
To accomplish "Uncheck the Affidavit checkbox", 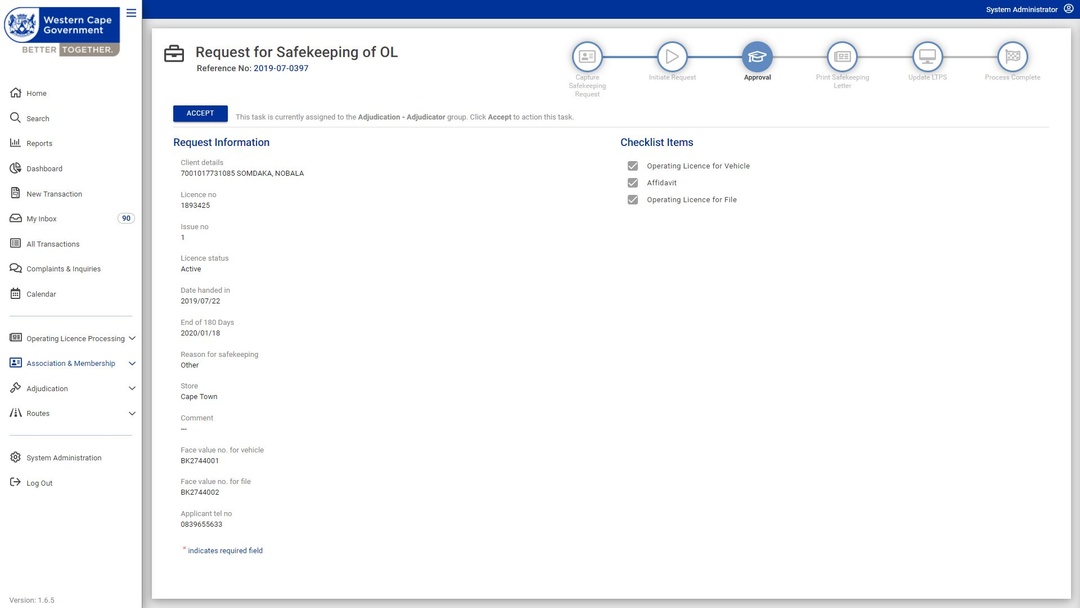I will point(632,183).
